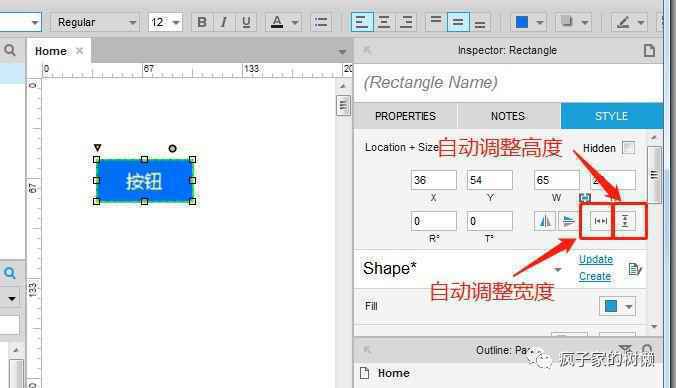Click the blue search magnifier in lower left panel
Screen dimensions: 676x388
tap(9, 272)
